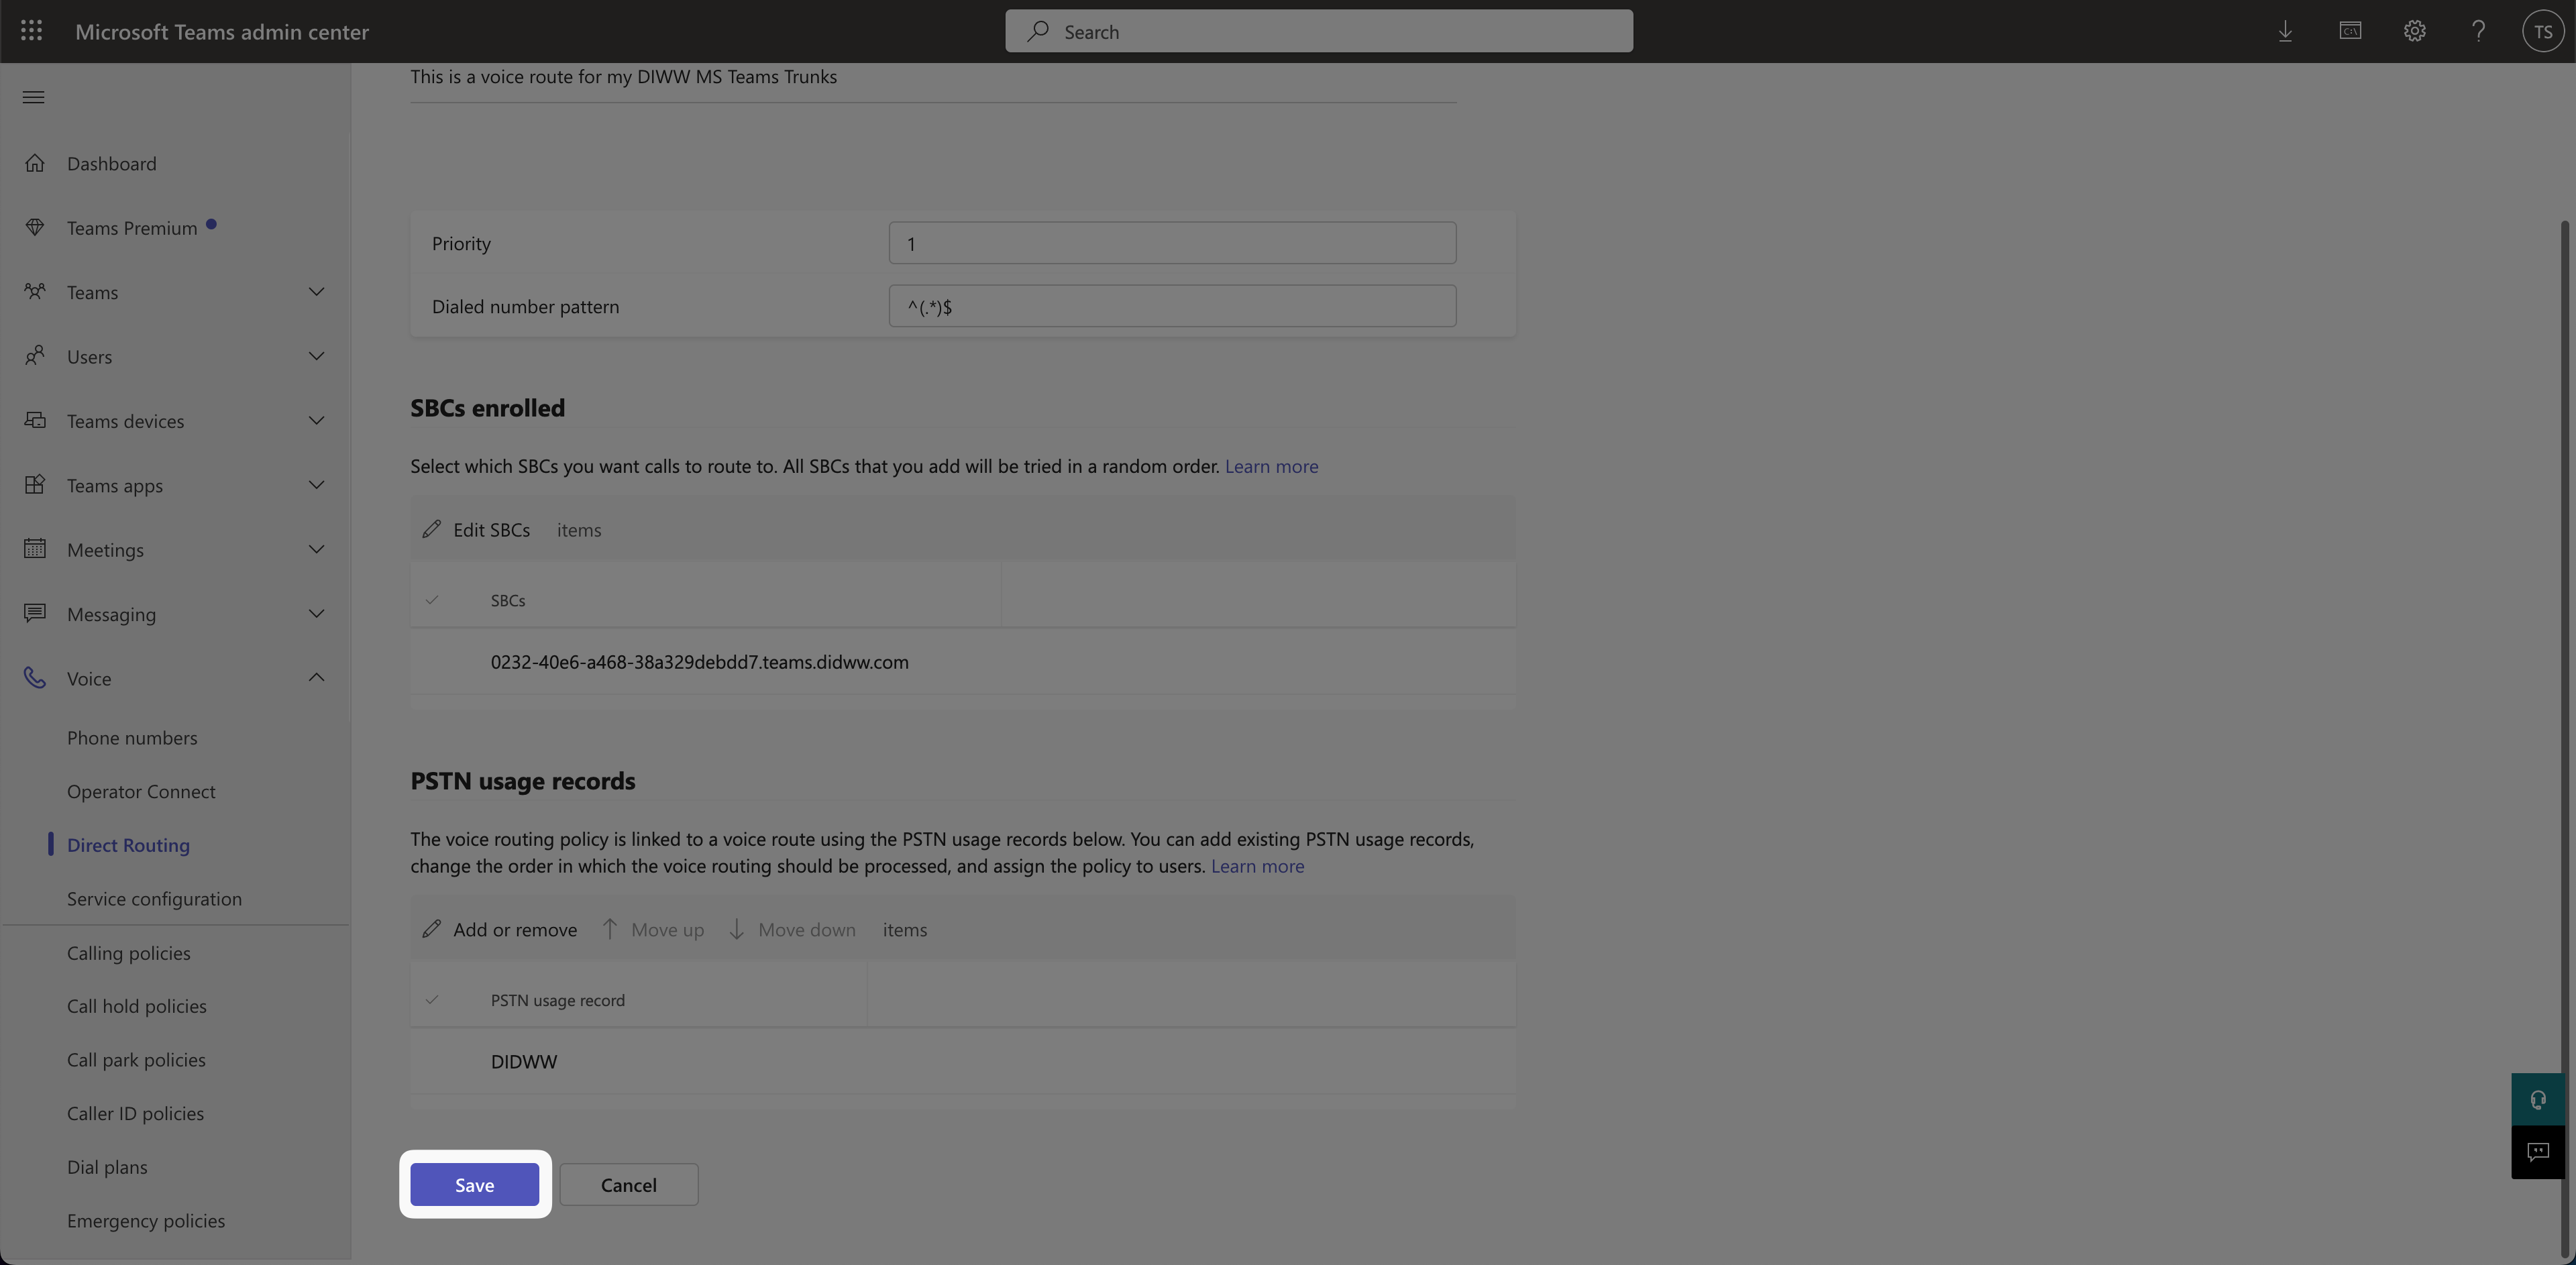Click Add or remove usage records label

(515, 929)
